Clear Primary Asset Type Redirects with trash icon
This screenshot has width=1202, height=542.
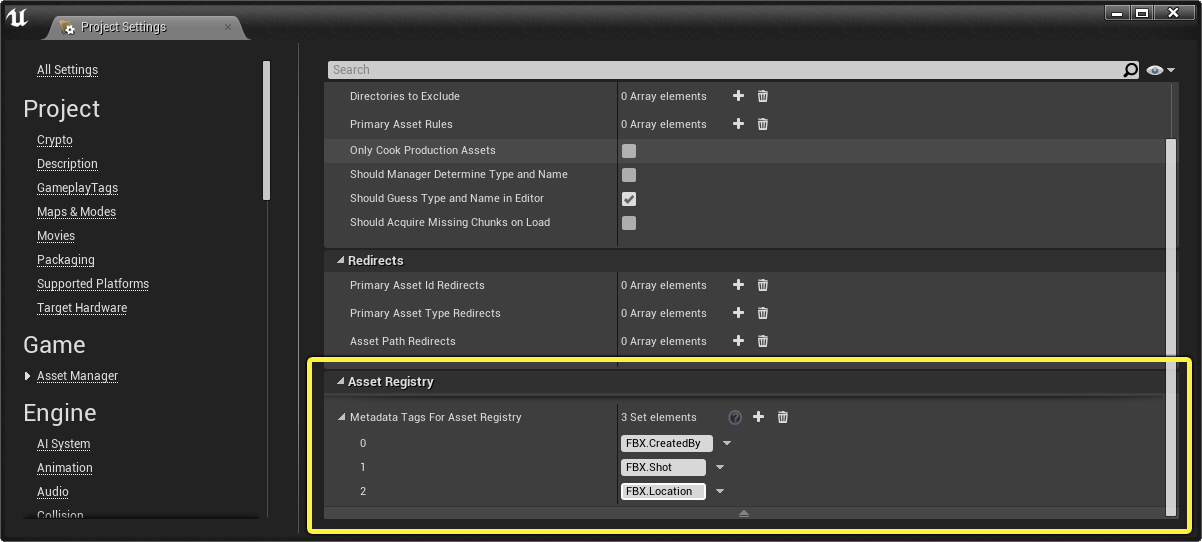(763, 313)
